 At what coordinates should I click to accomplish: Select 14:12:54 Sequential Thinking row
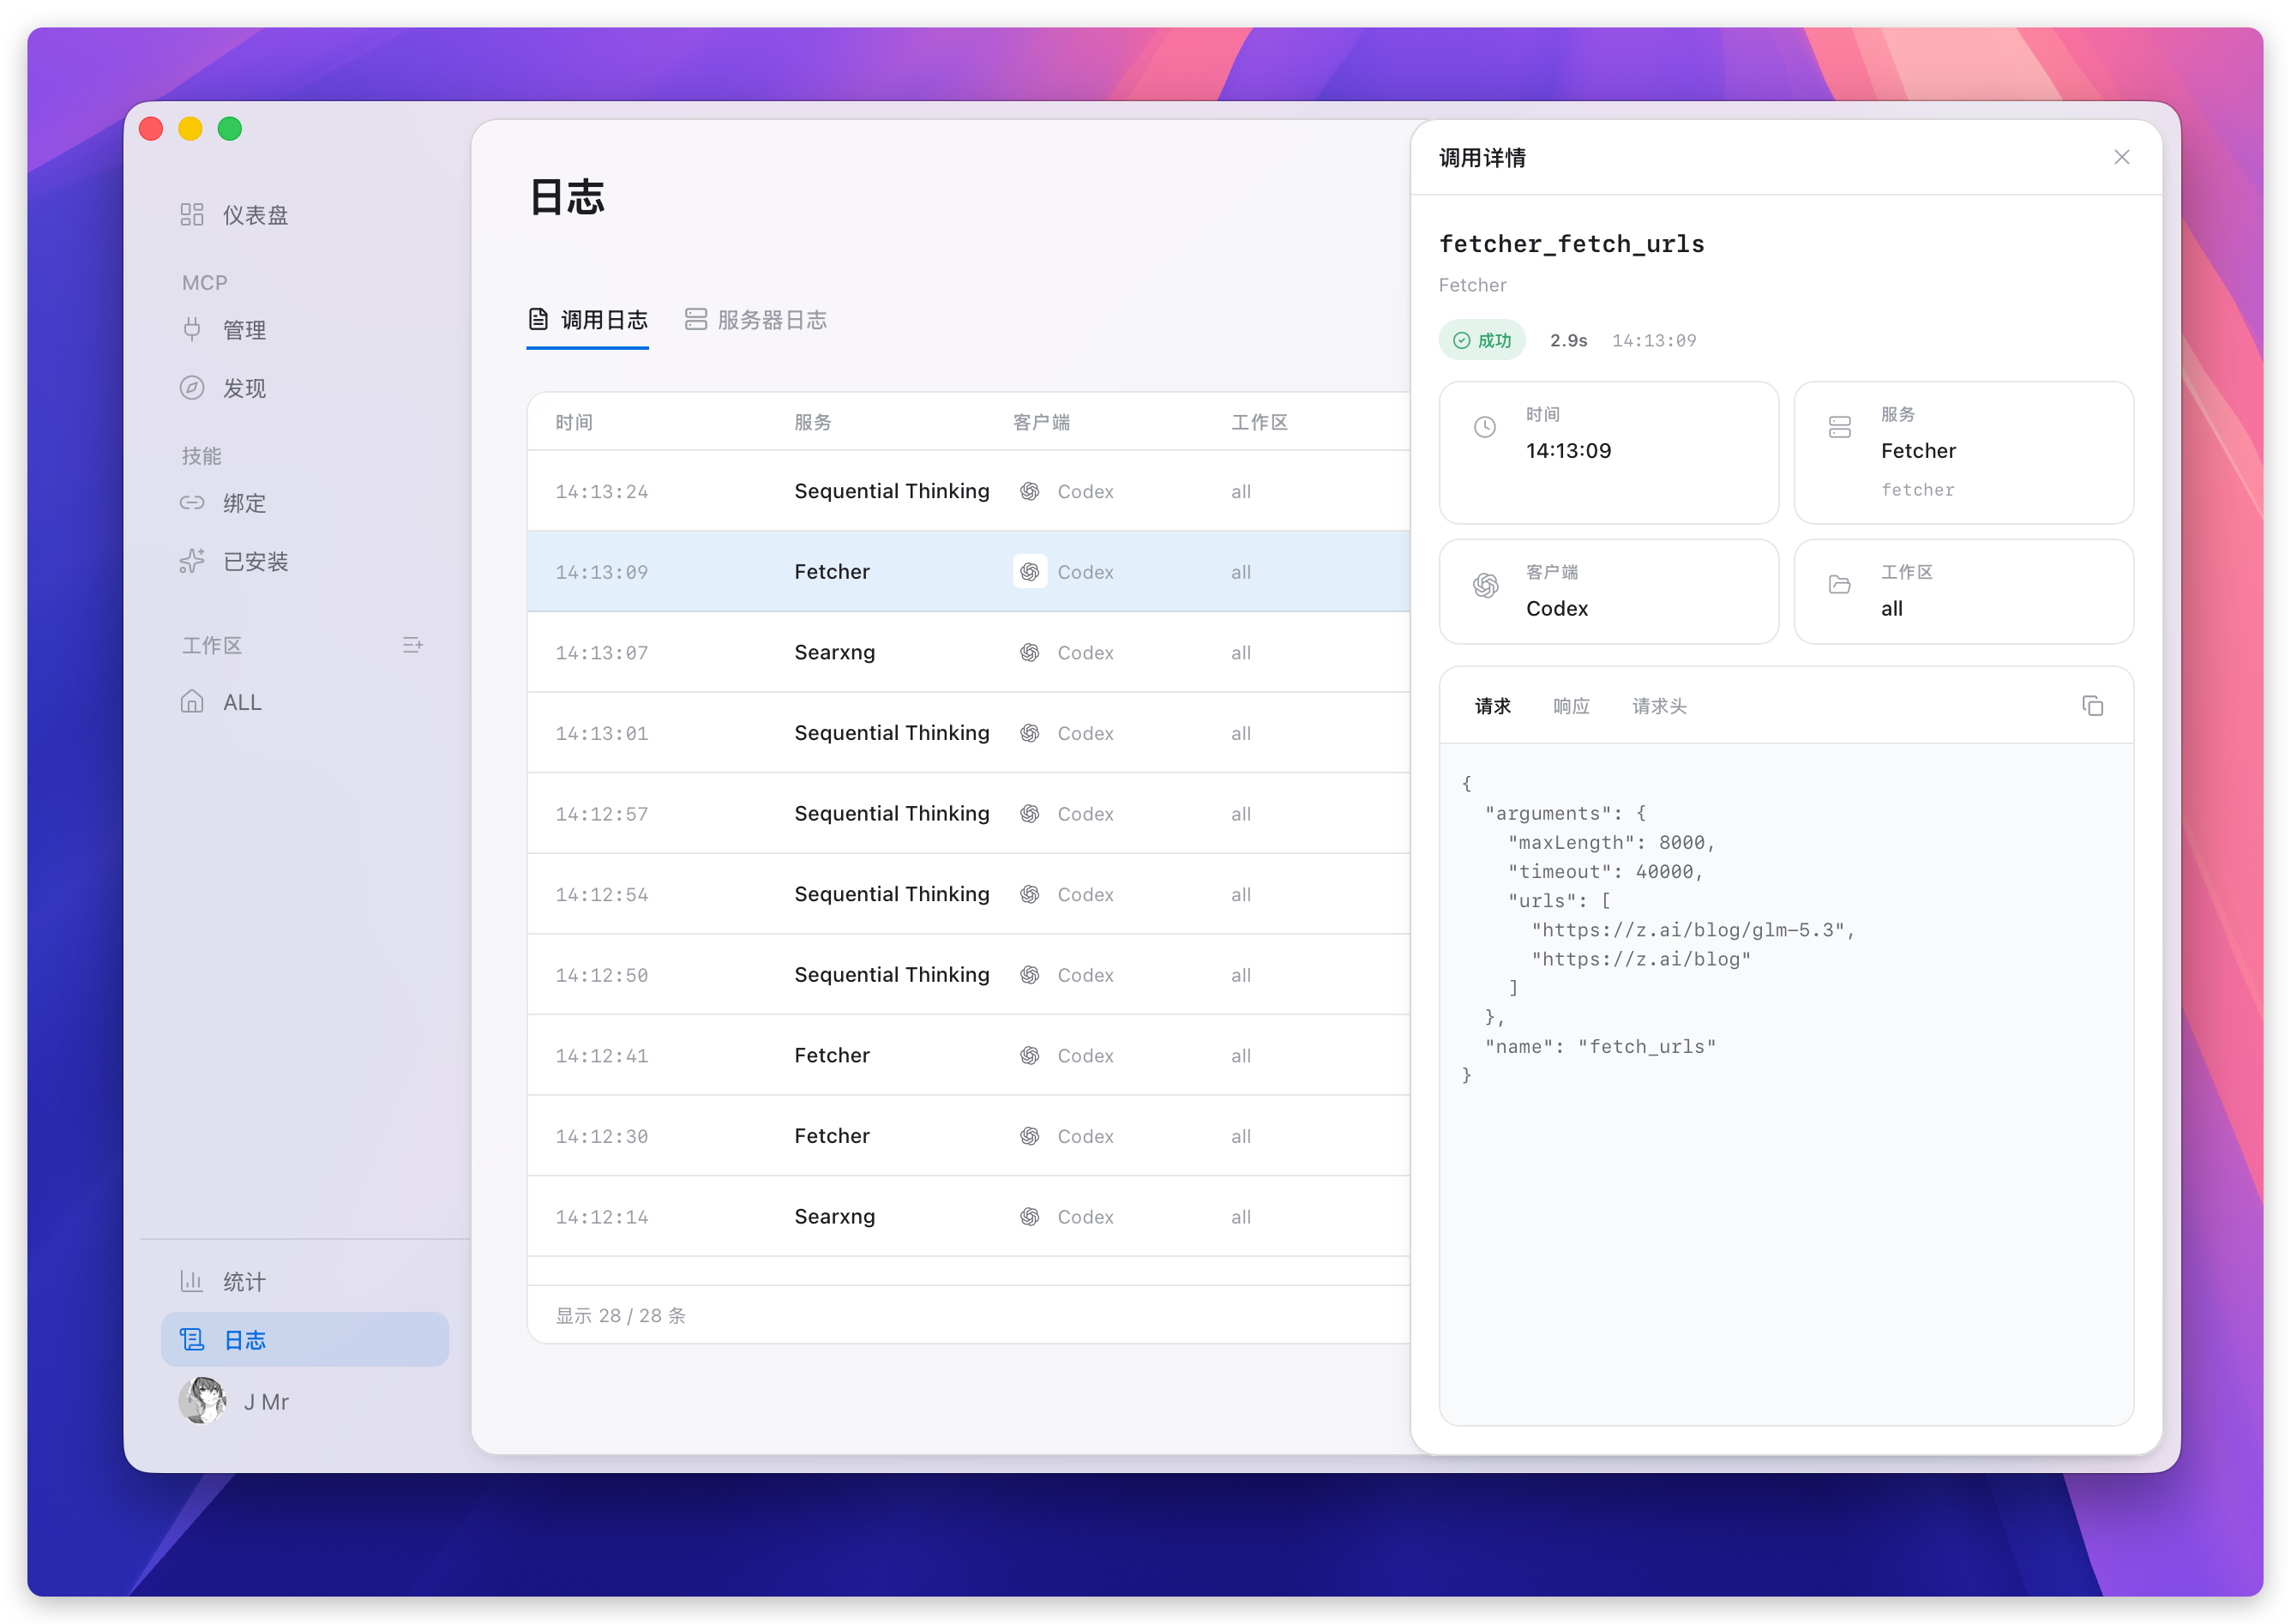968,894
